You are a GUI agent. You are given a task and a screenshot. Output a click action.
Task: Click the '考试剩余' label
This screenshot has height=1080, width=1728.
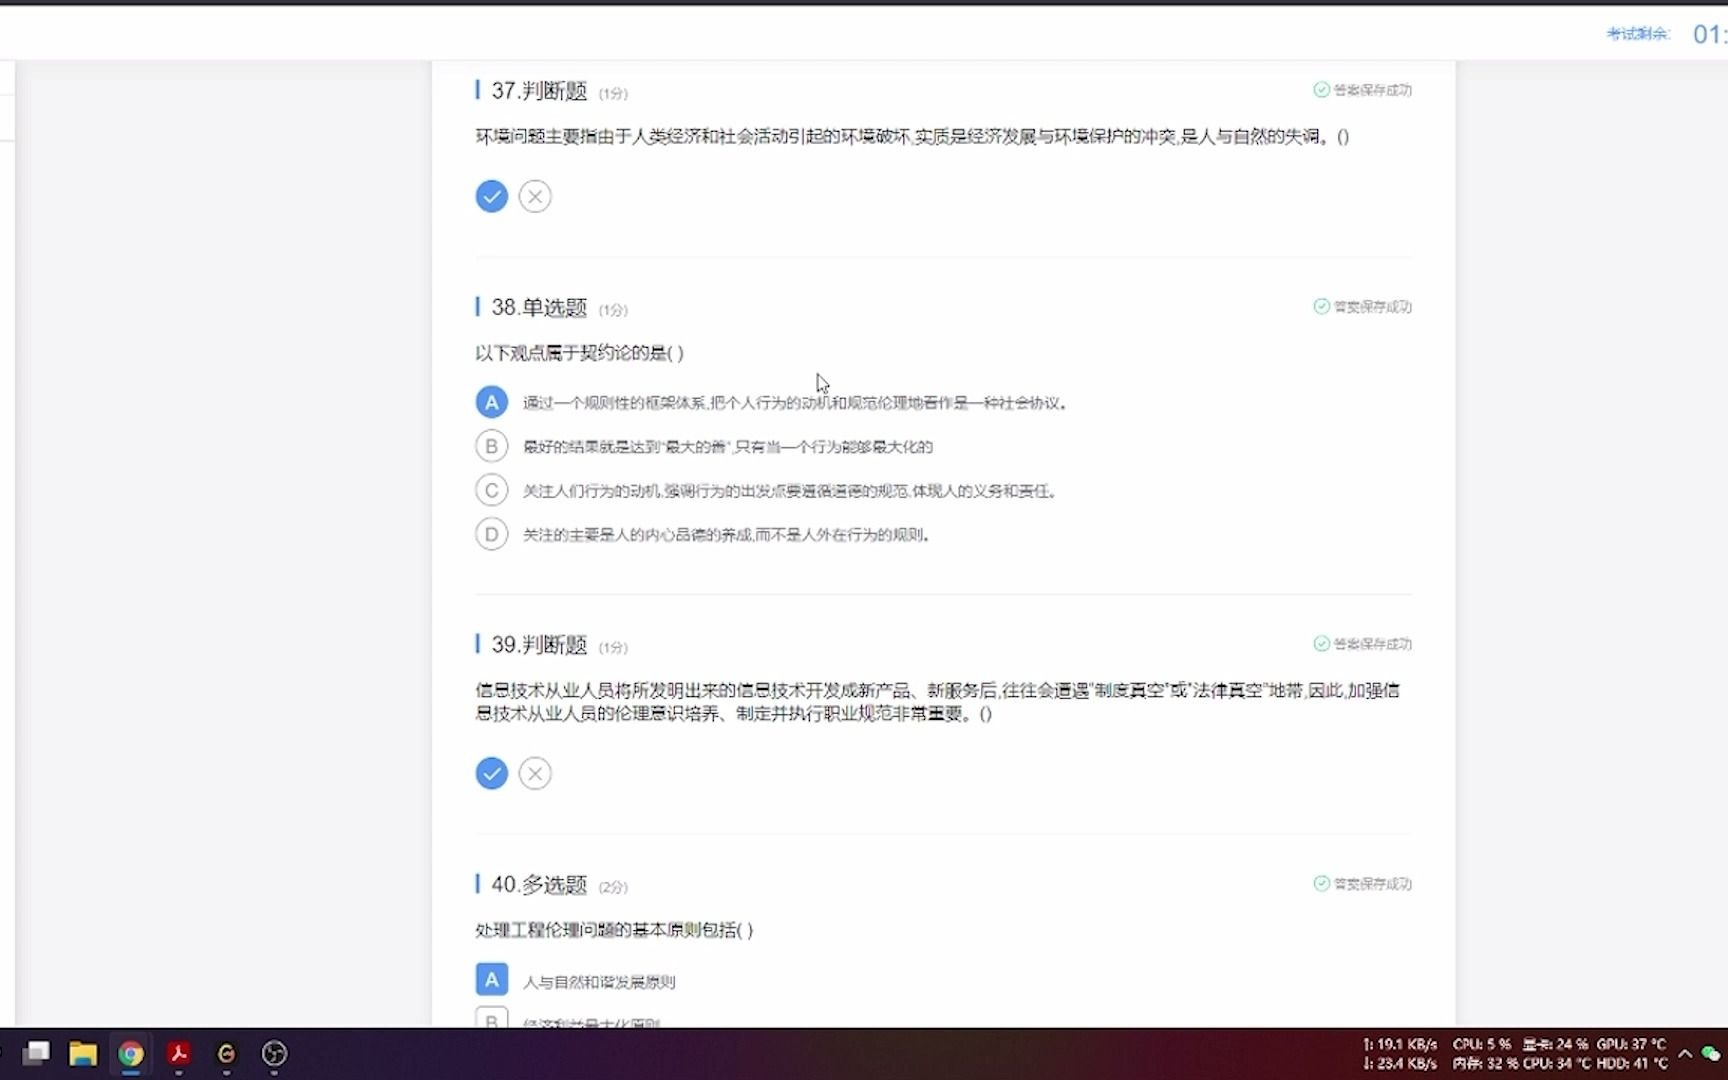1638,34
